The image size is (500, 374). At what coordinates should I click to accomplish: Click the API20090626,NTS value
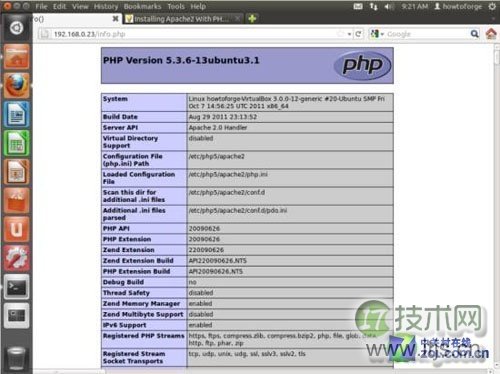click(216, 271)
